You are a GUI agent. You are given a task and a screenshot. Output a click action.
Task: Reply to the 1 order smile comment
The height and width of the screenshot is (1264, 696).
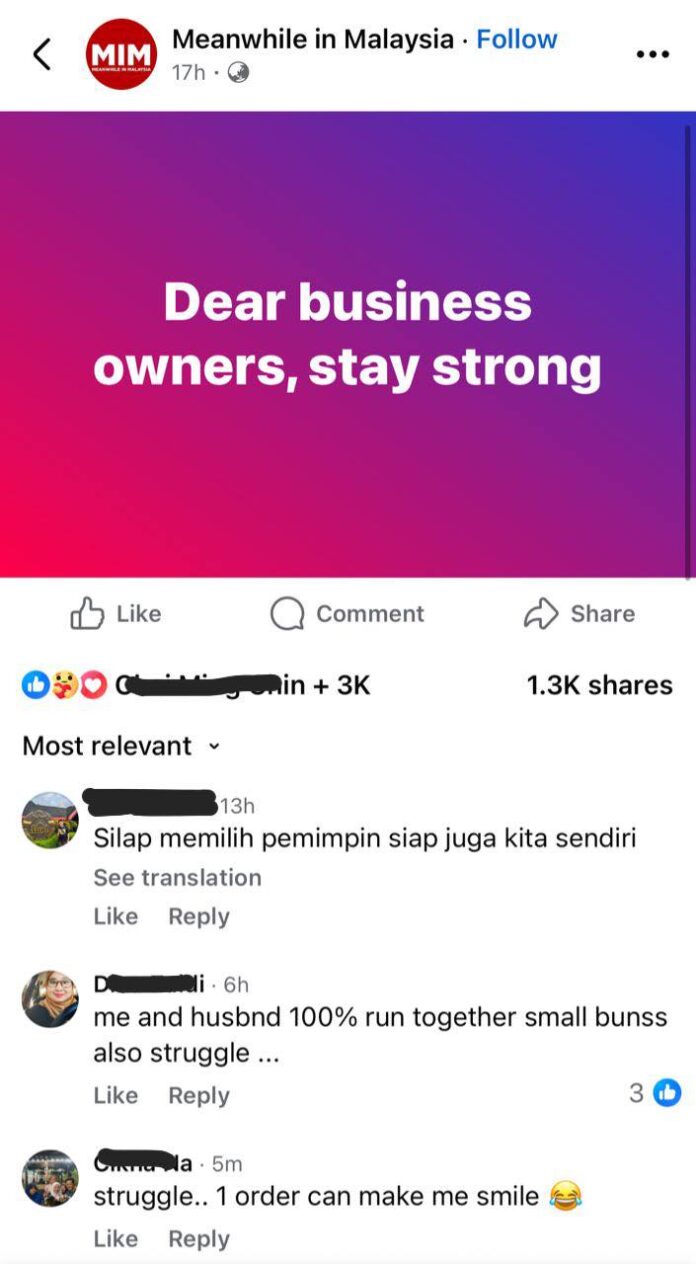pyautogui.click(x=199, y=1238)
